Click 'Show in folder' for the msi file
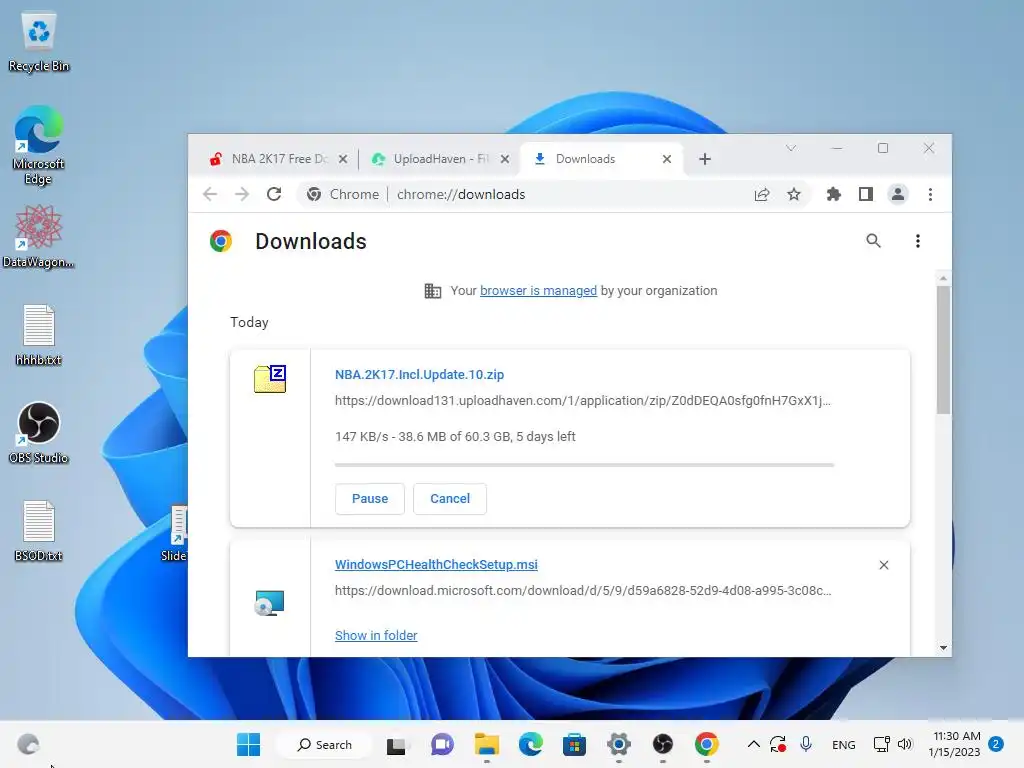 coord(376,635)
